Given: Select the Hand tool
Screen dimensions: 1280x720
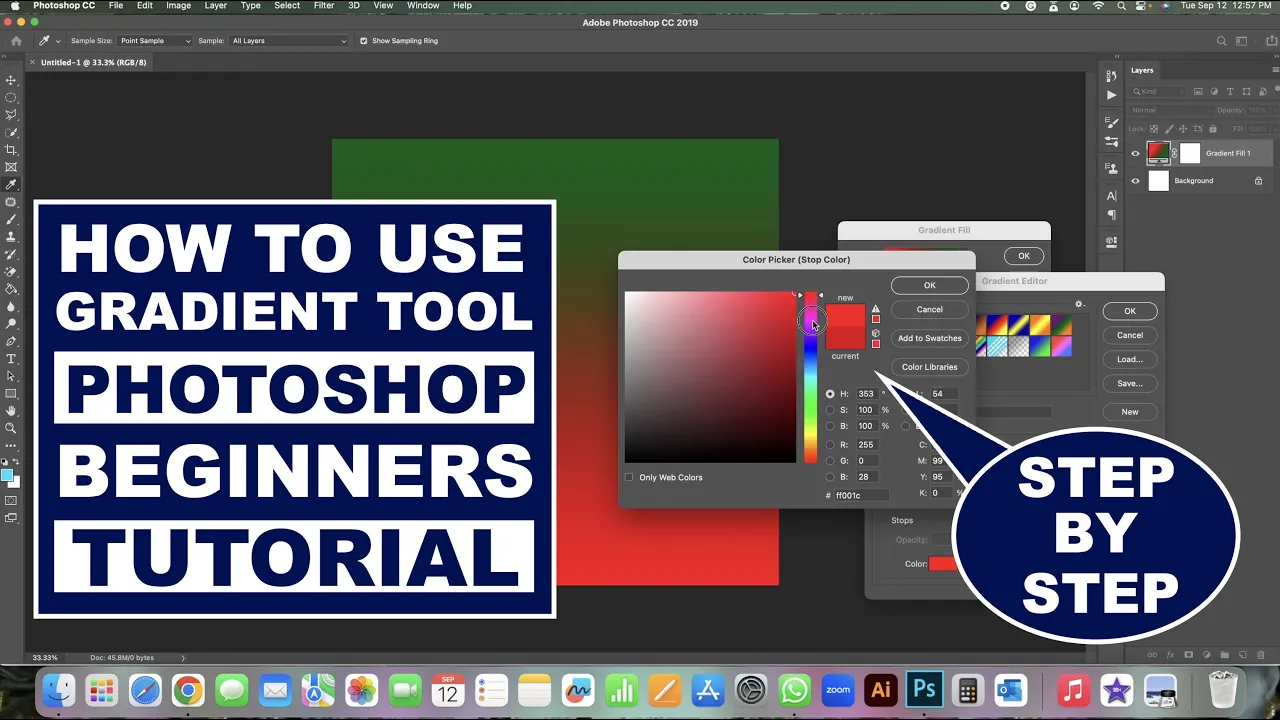Looking at the screenshot, I should pyautogui.click(x=11, y=411).
